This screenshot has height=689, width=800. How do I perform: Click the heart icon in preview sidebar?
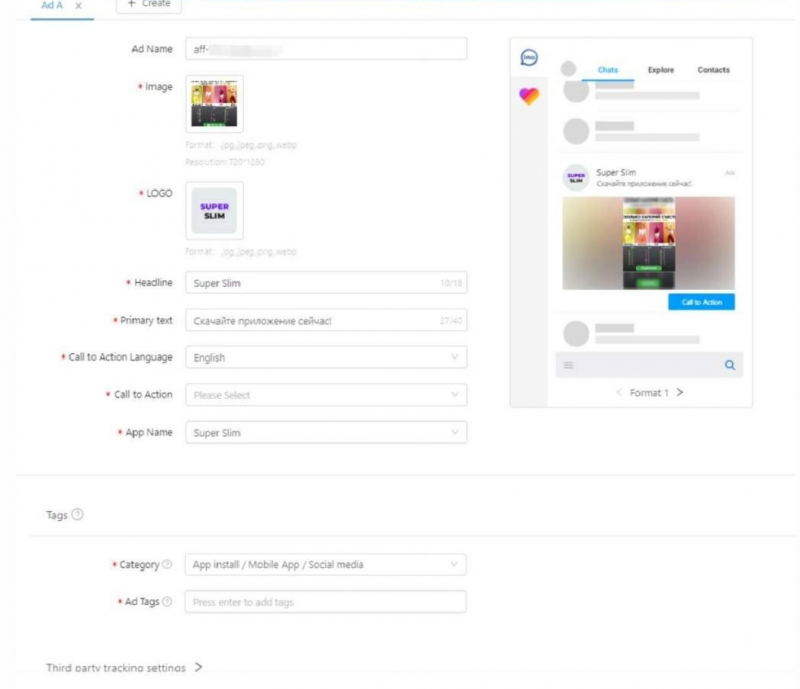(x=529, y=96)
